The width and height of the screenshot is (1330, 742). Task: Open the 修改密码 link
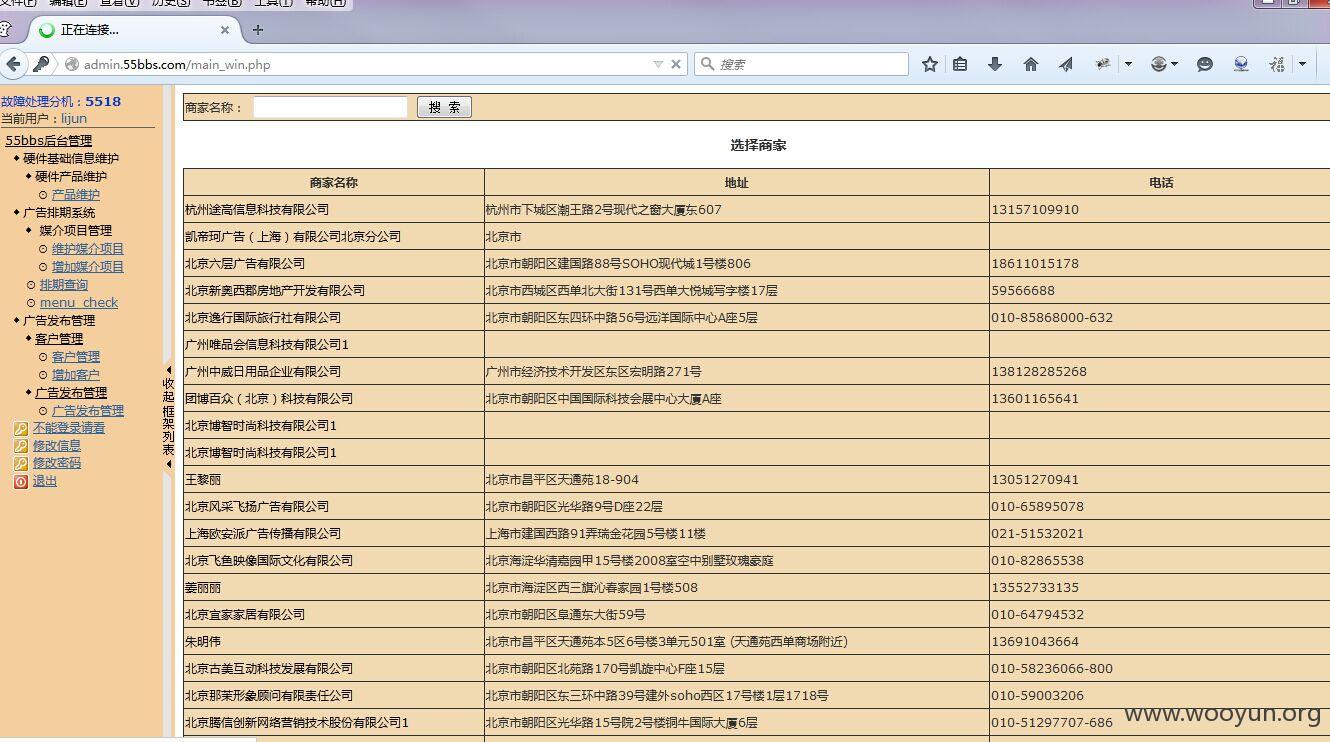(x=57, y=464)
